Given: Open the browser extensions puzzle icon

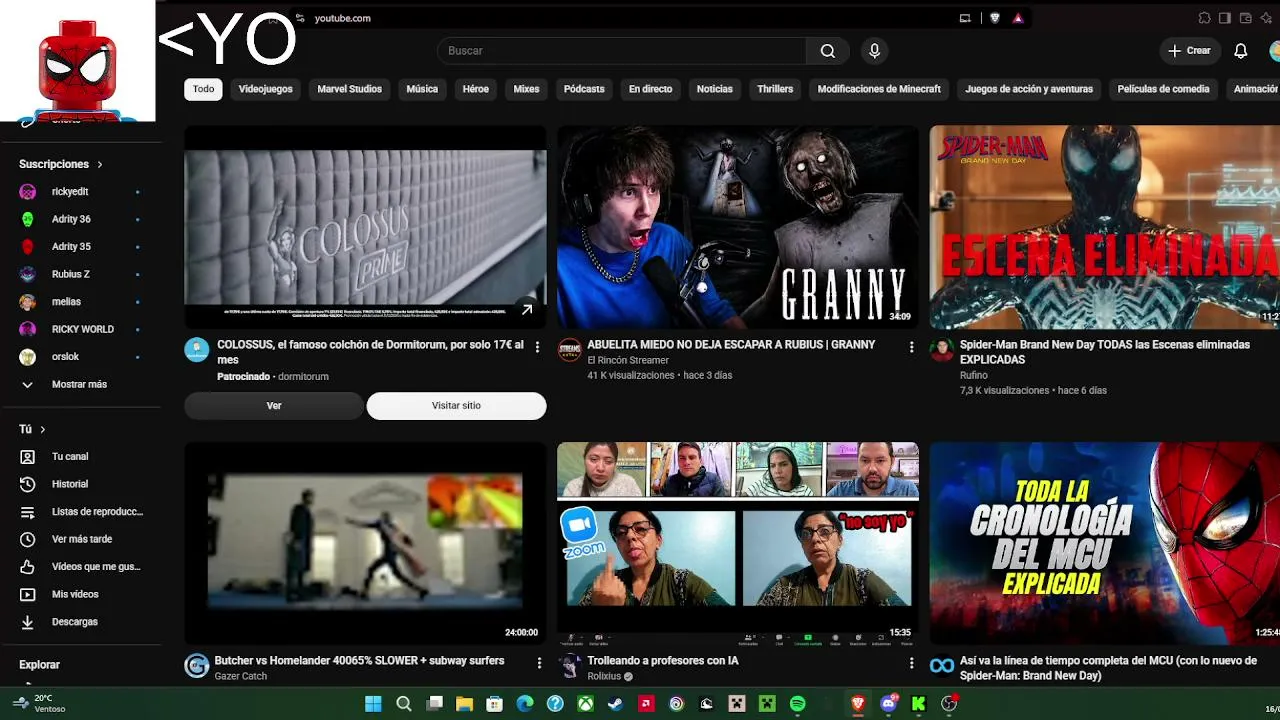Looking at the screenshot, I should (x=1205, y=18).
